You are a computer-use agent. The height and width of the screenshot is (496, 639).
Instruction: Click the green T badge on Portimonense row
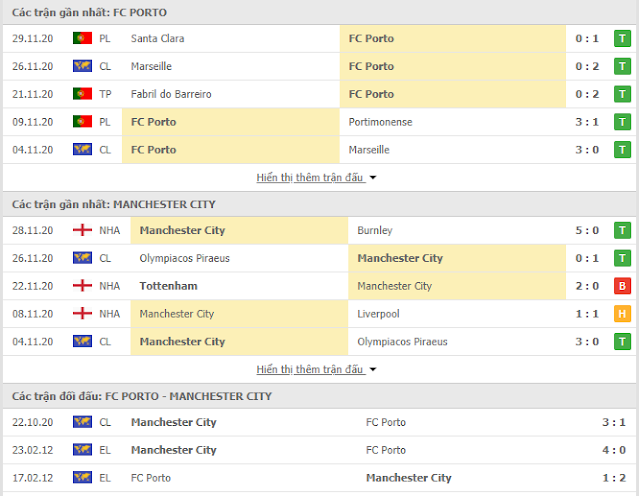pyautogui.click(x=622, y=122)
